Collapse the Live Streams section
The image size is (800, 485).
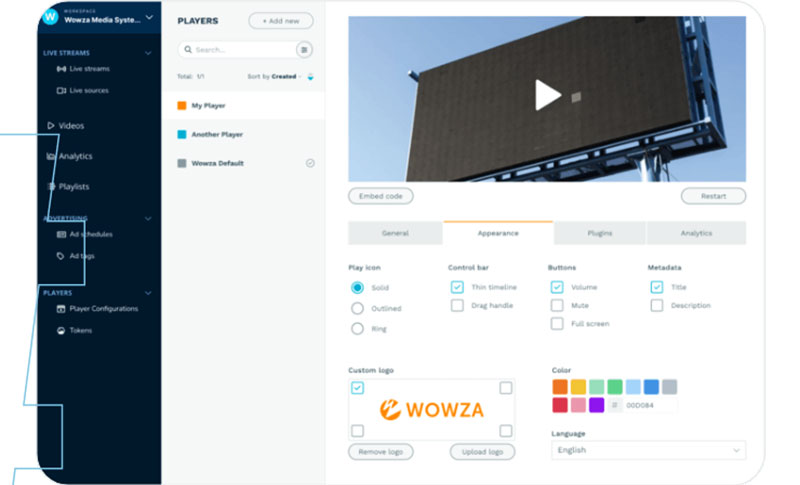point(148,53)
